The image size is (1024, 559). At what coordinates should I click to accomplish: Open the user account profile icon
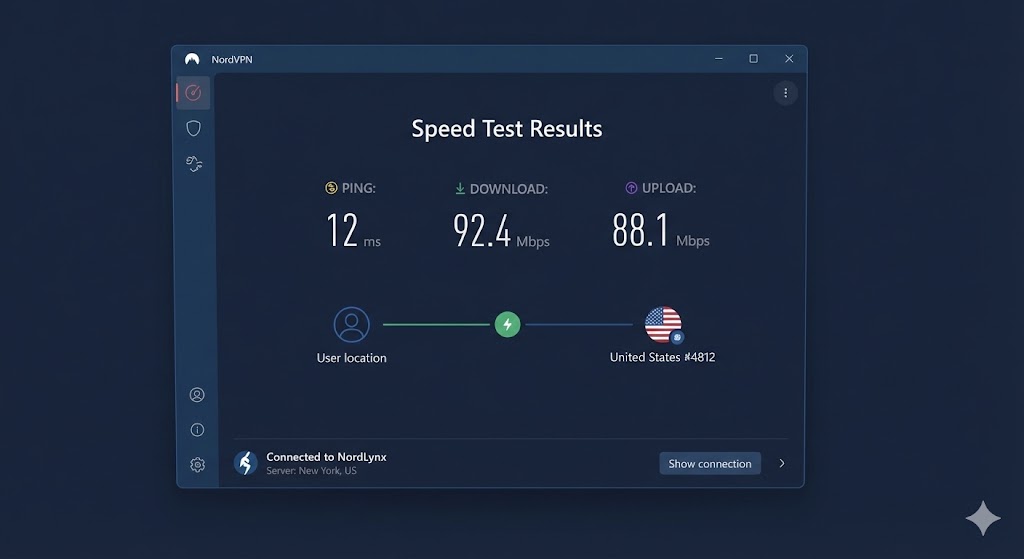tap(197, 394)
